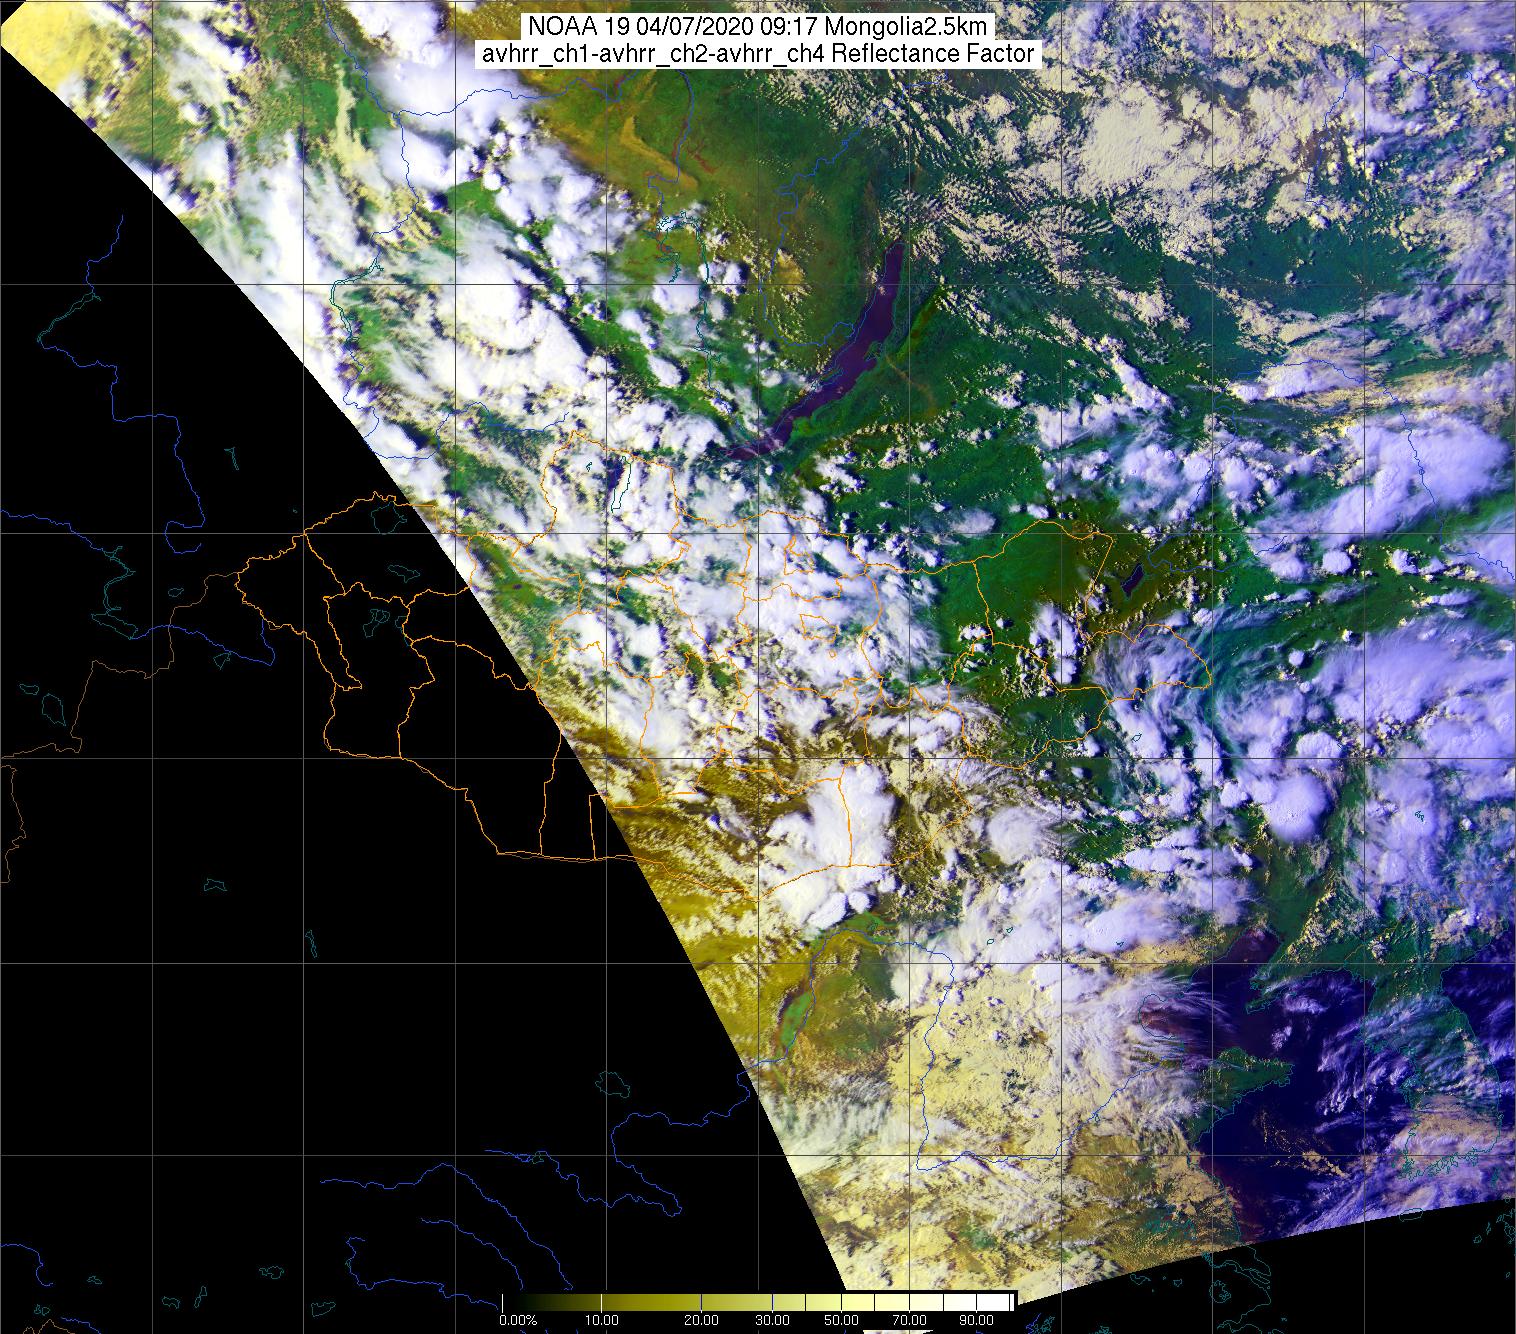Click the 30.00 colorbar label
The width and height of the screenshot is (1516, 1334).
772,1322
